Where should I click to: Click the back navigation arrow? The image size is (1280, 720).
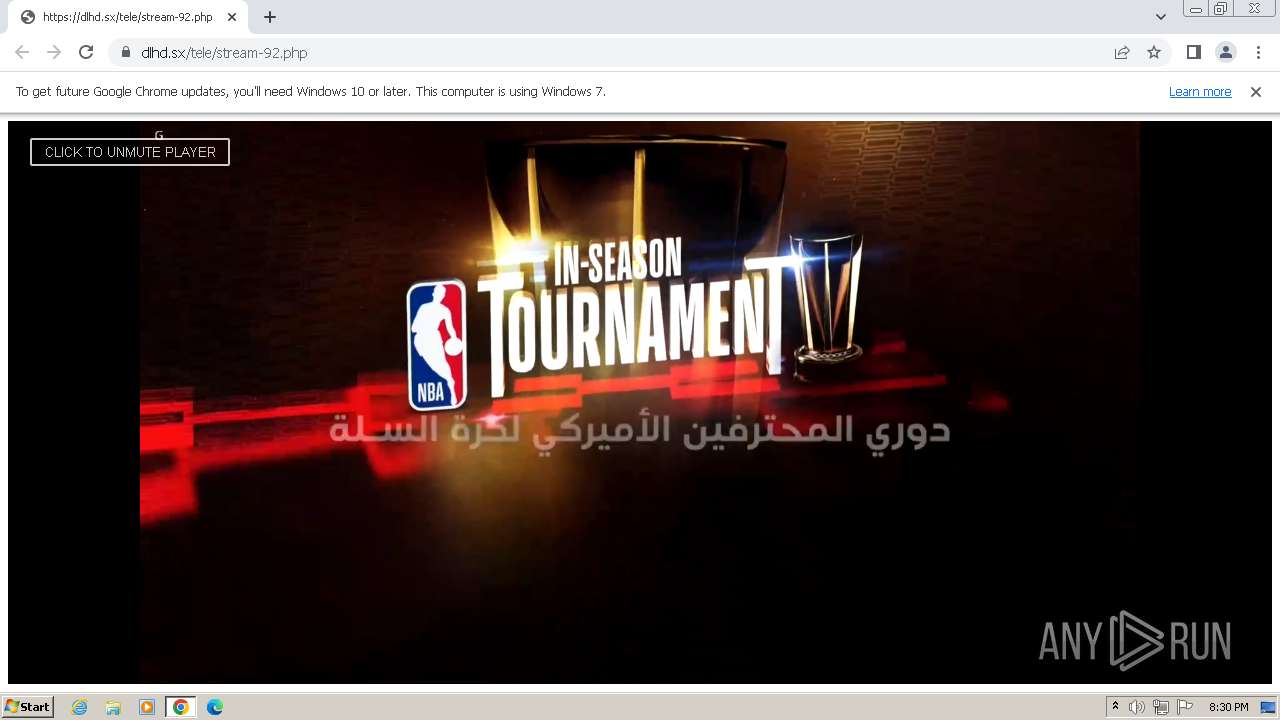coord(22,52)
